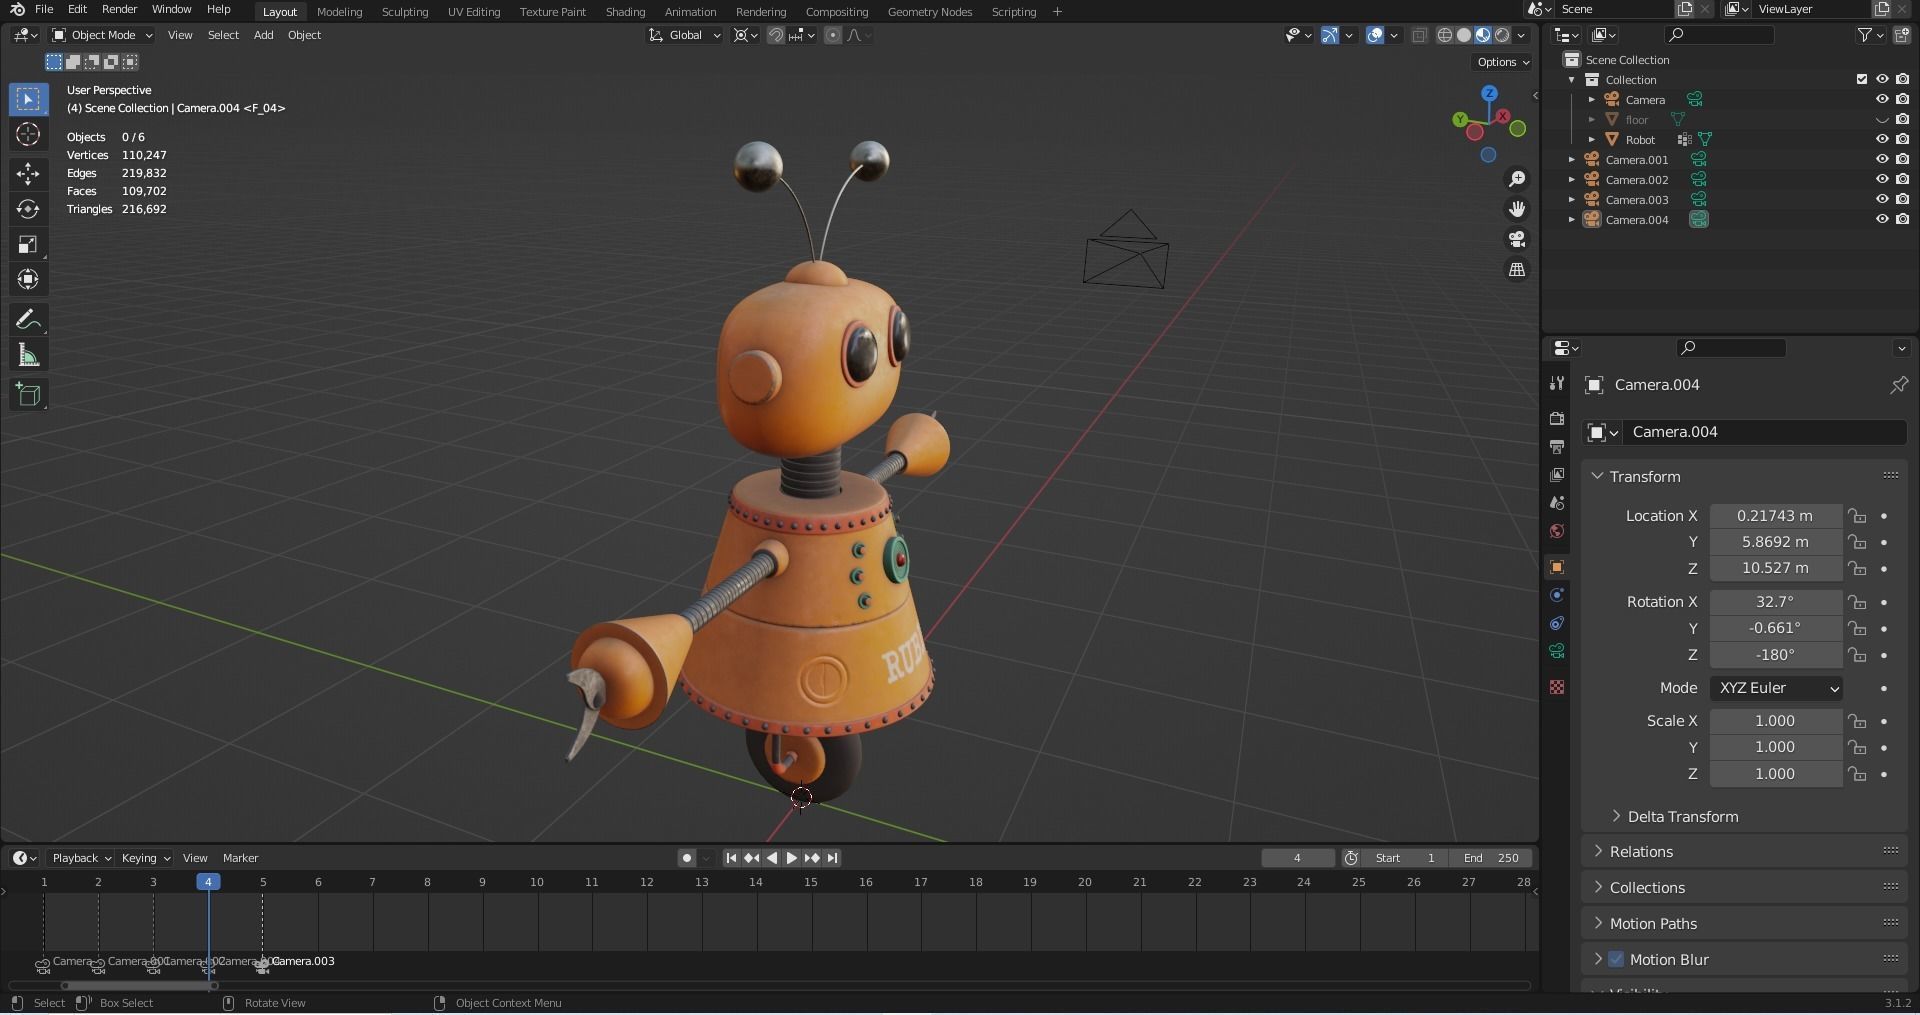Screen dimensions: 1920x1015
Task: Switch to the Geometry Nodes workspace tab
Action: 930,12
